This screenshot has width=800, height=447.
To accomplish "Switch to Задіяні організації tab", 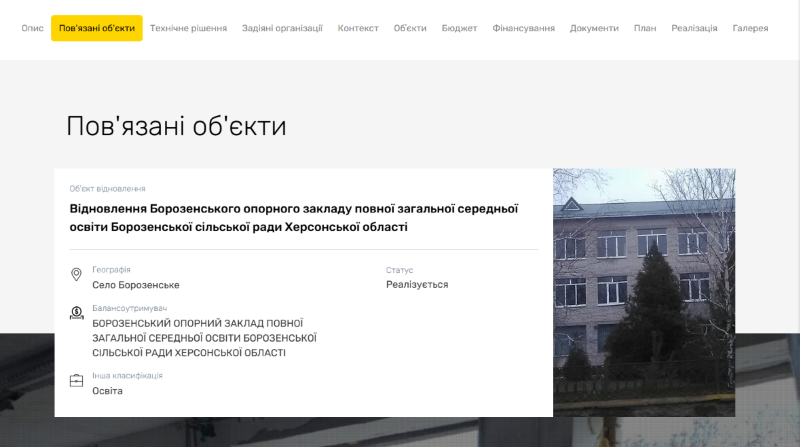I will (x=282, y=28).
